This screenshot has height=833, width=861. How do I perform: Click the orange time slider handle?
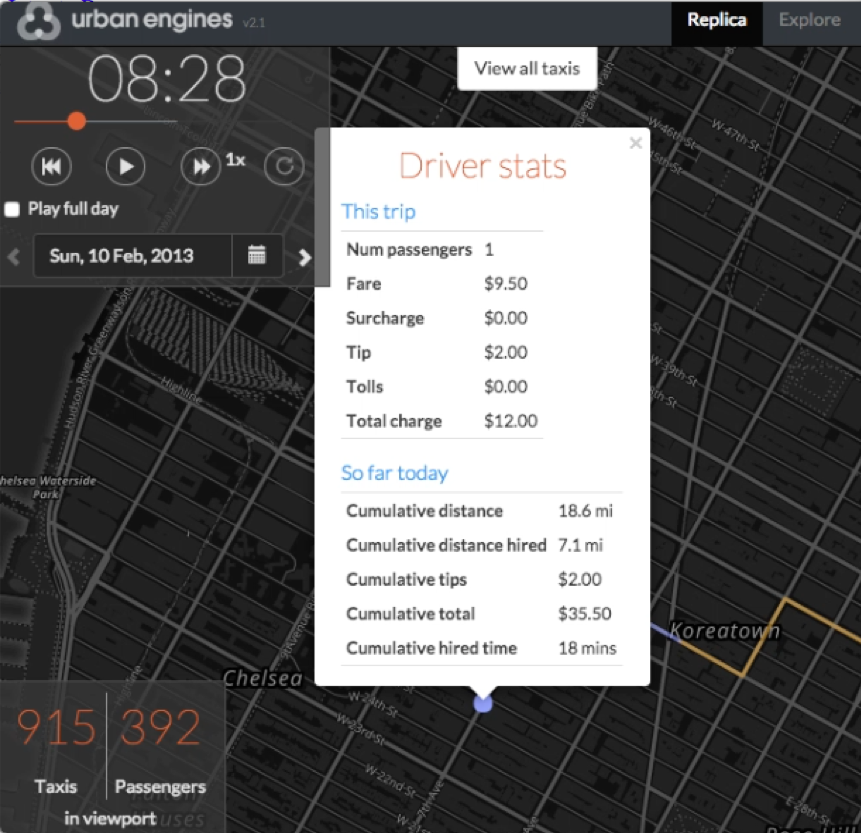point(76,121)
